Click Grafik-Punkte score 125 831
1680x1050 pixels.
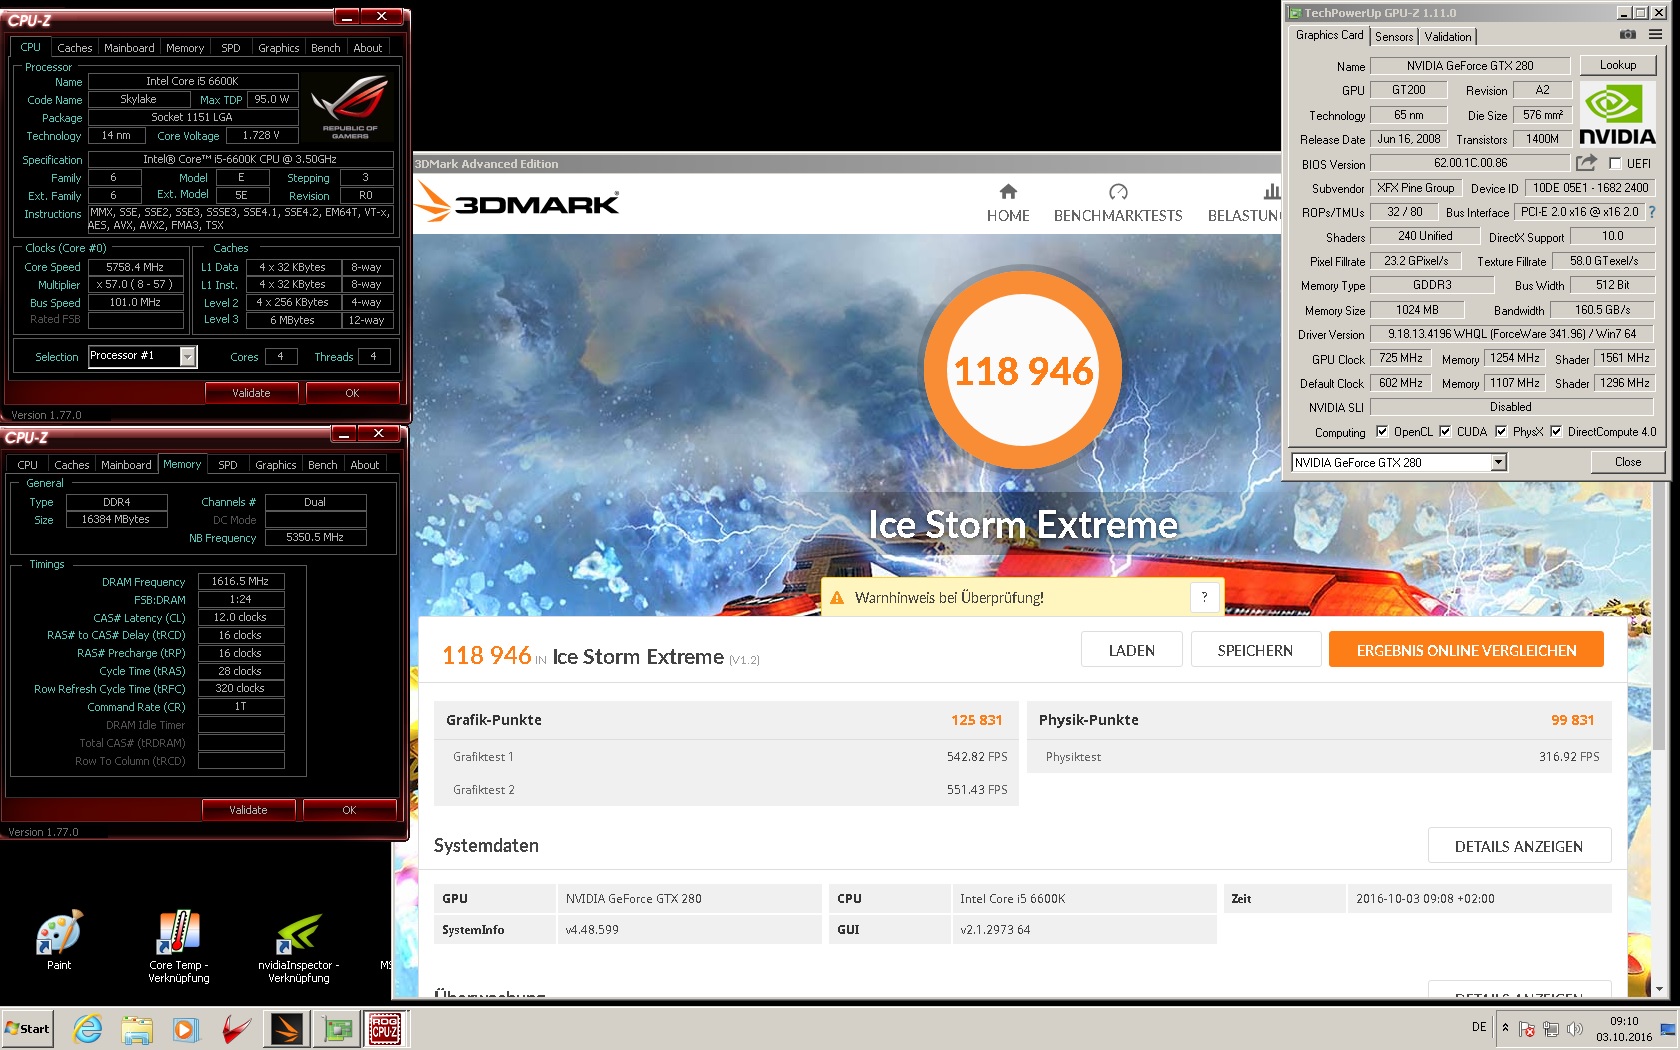(x=976, y=720)
